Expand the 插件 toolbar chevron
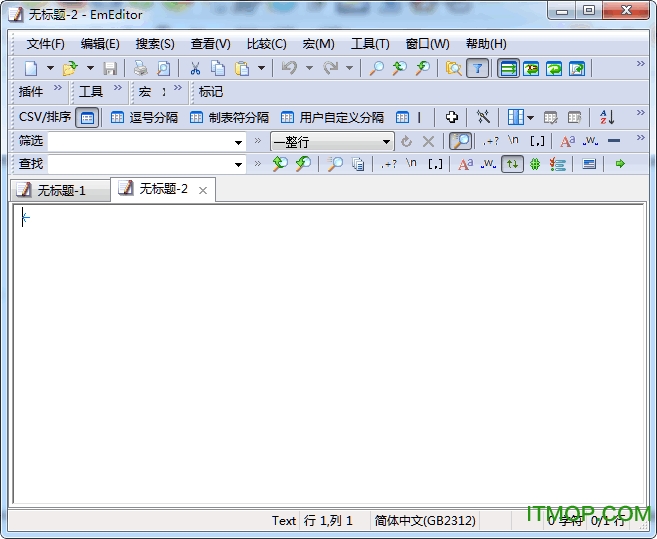Viewport: 657px width, 539px height. click(x=58, y=88)
